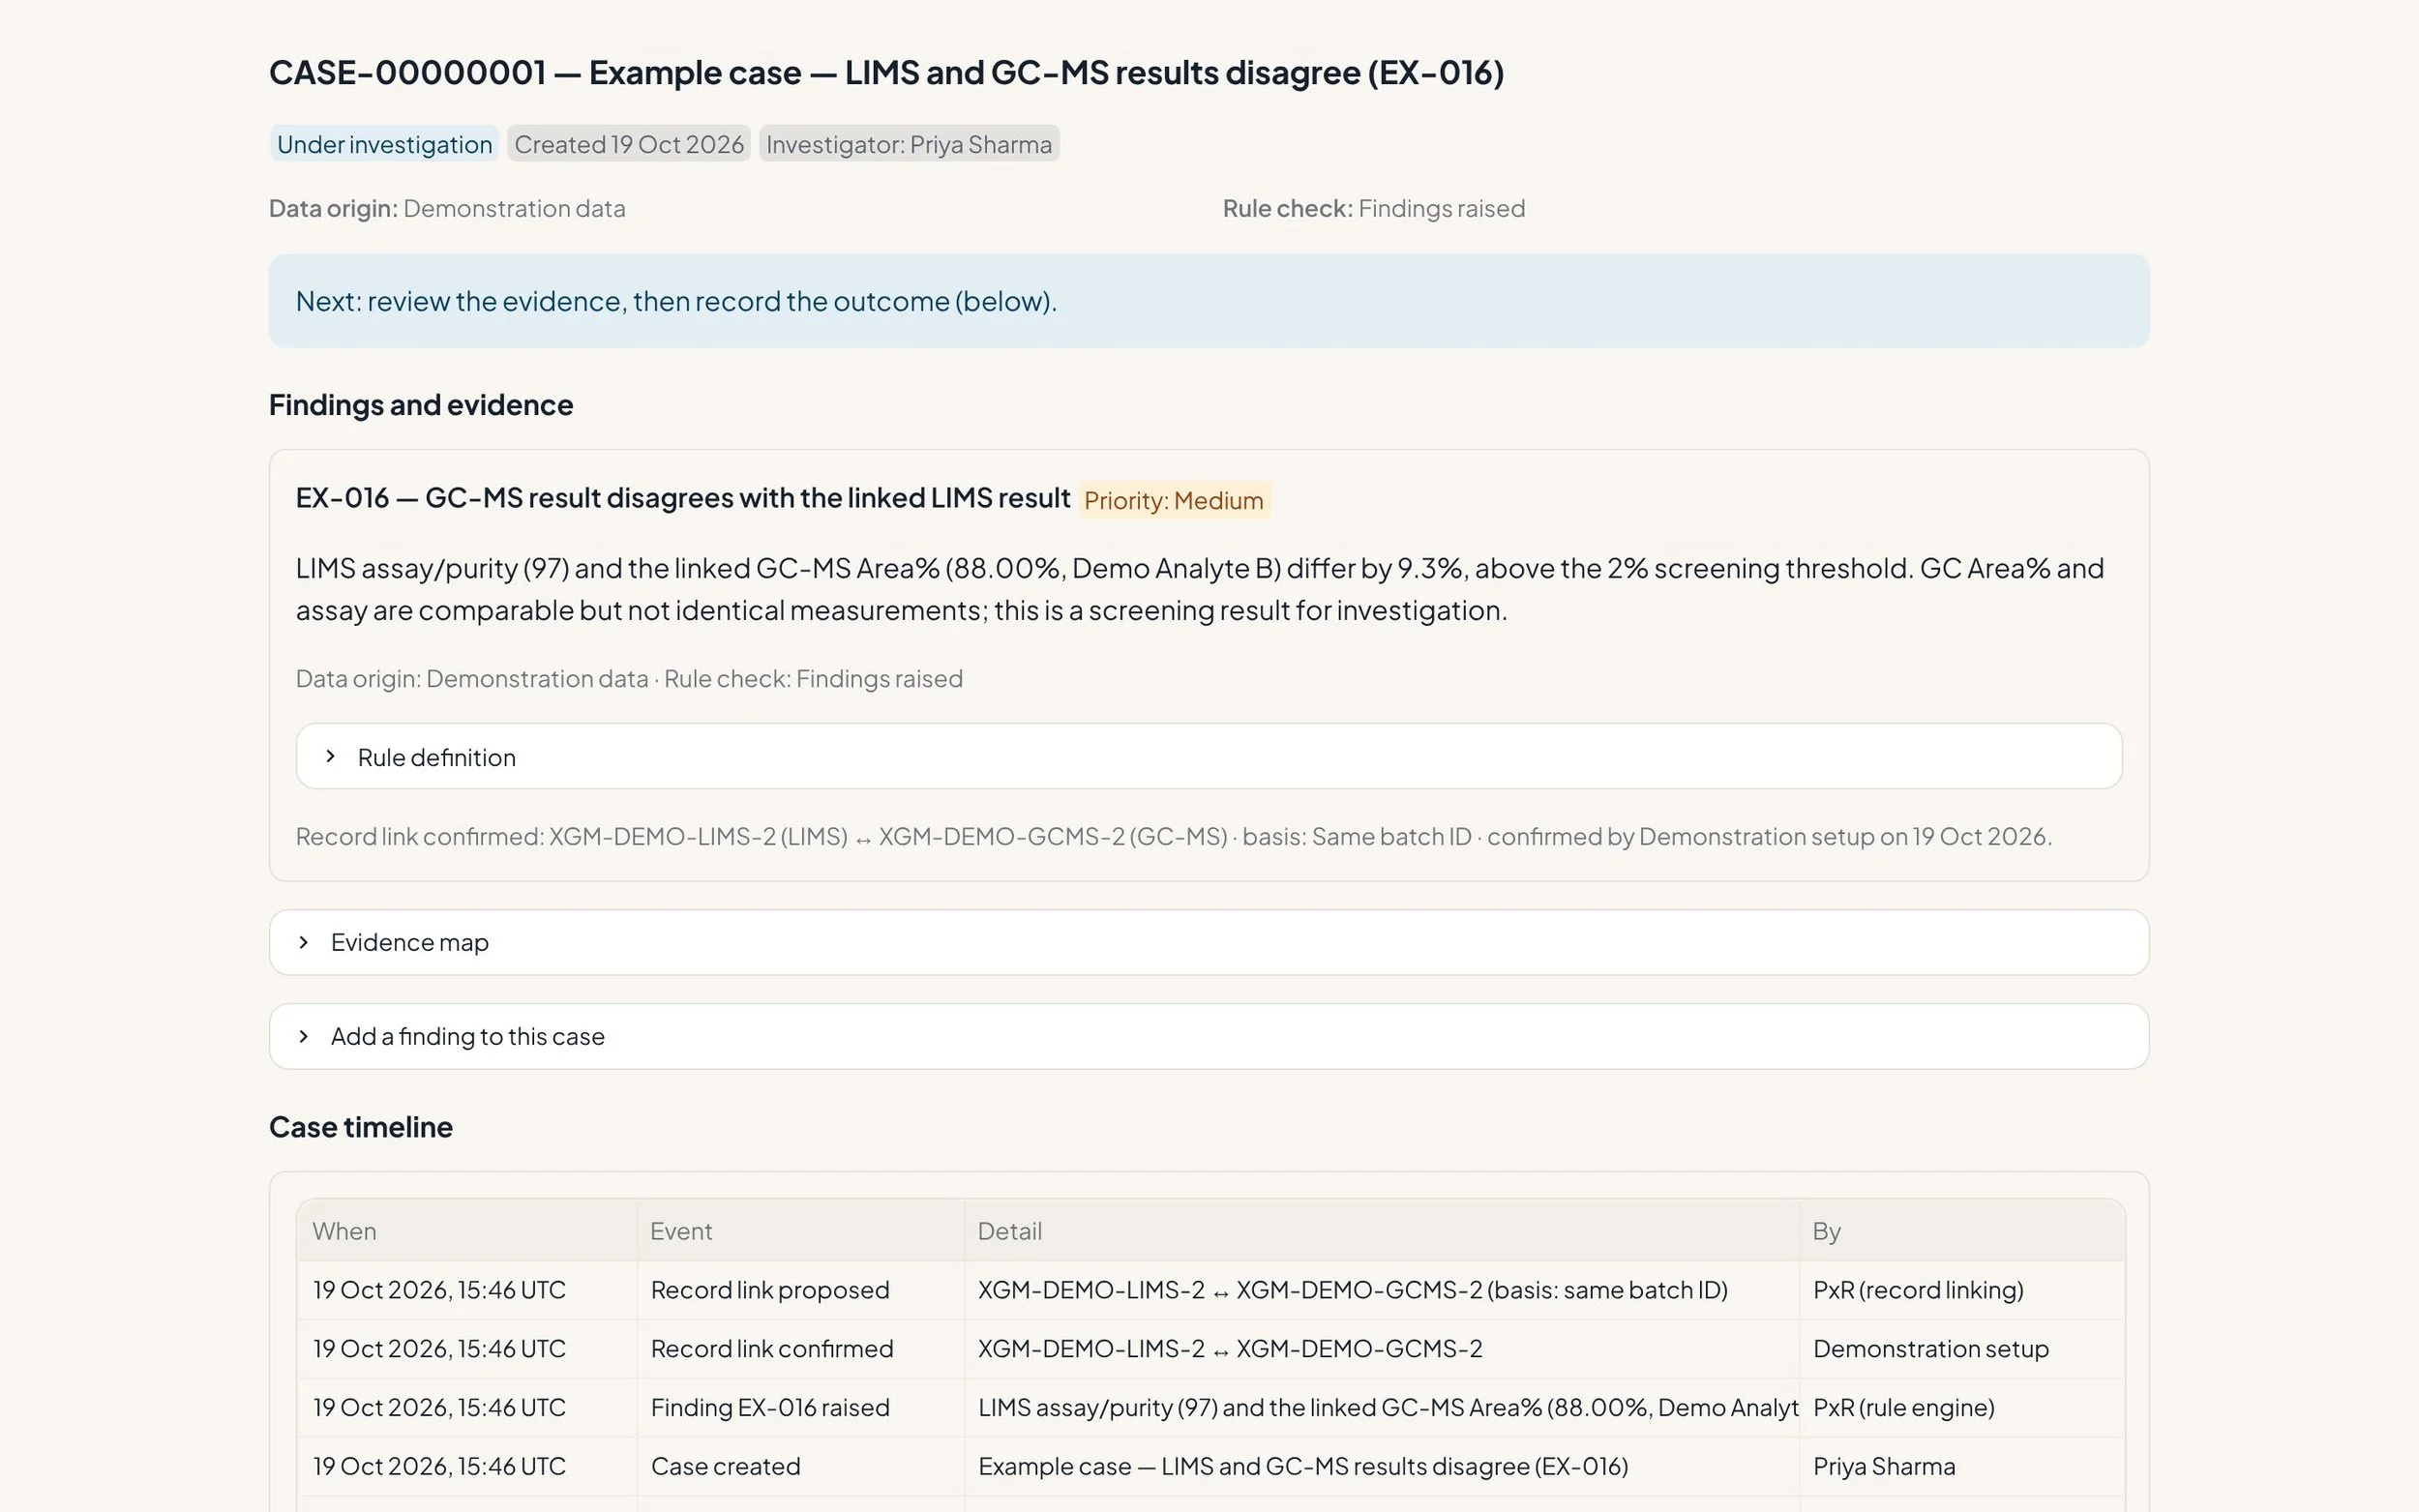Viewport: 2419px width, 1512px height.
Task: Expand the Evidence map section
Action: tap(1208, 942)
